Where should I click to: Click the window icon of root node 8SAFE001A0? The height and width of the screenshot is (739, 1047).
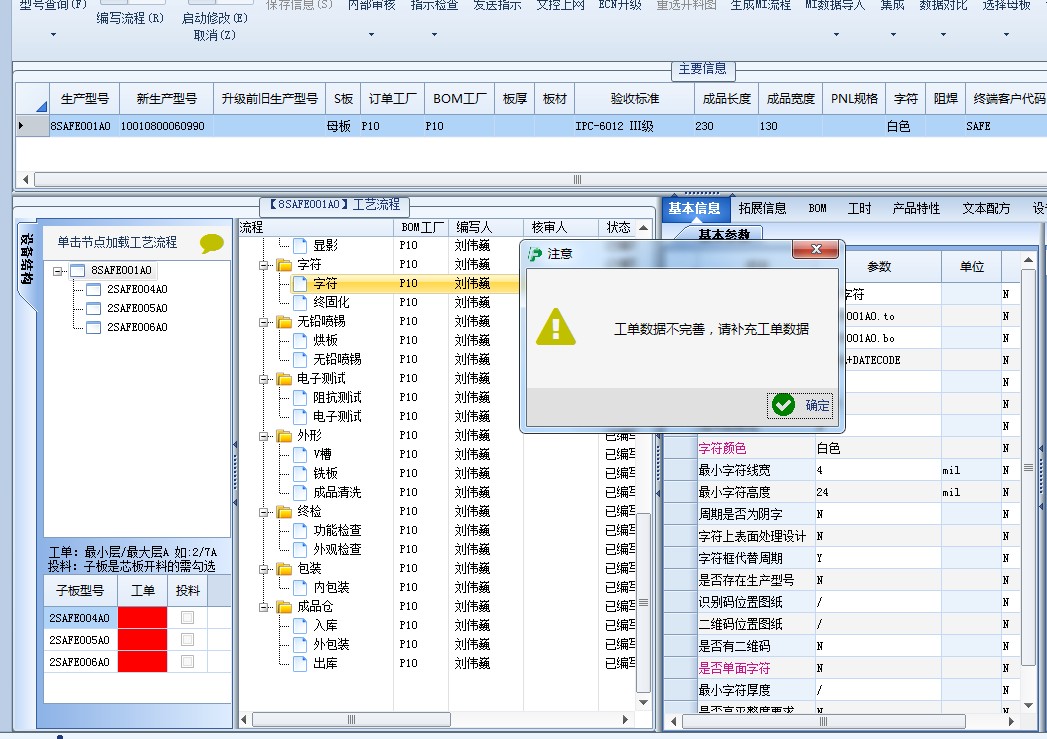(x=77, y=270)
